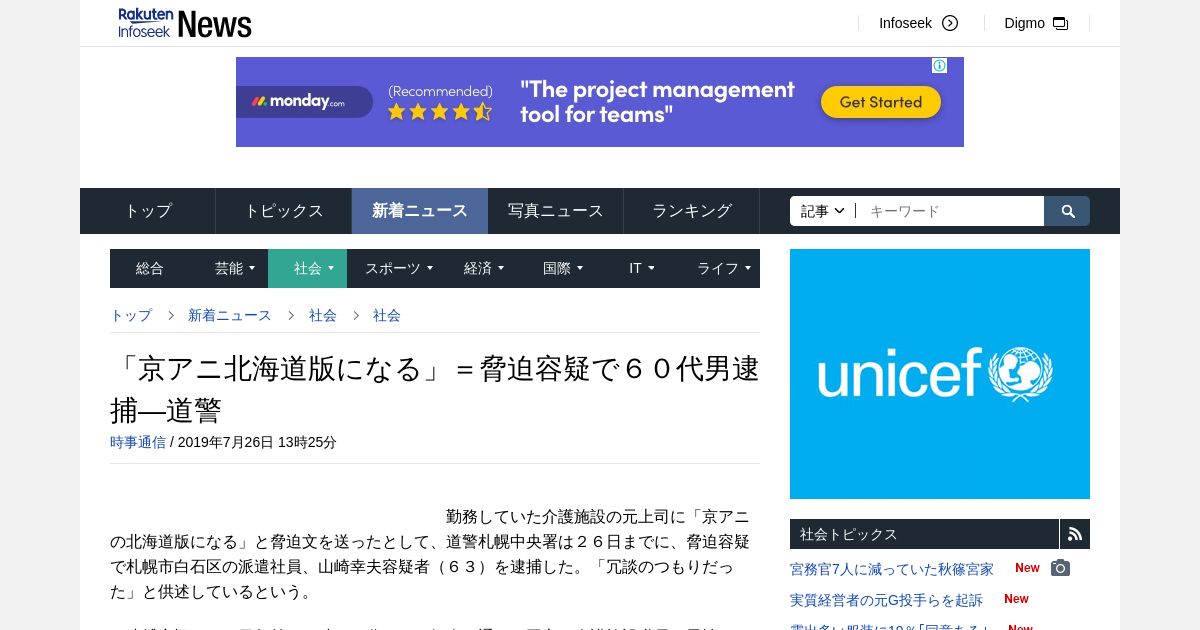Click the magnifier search button

click(1067, 211)
